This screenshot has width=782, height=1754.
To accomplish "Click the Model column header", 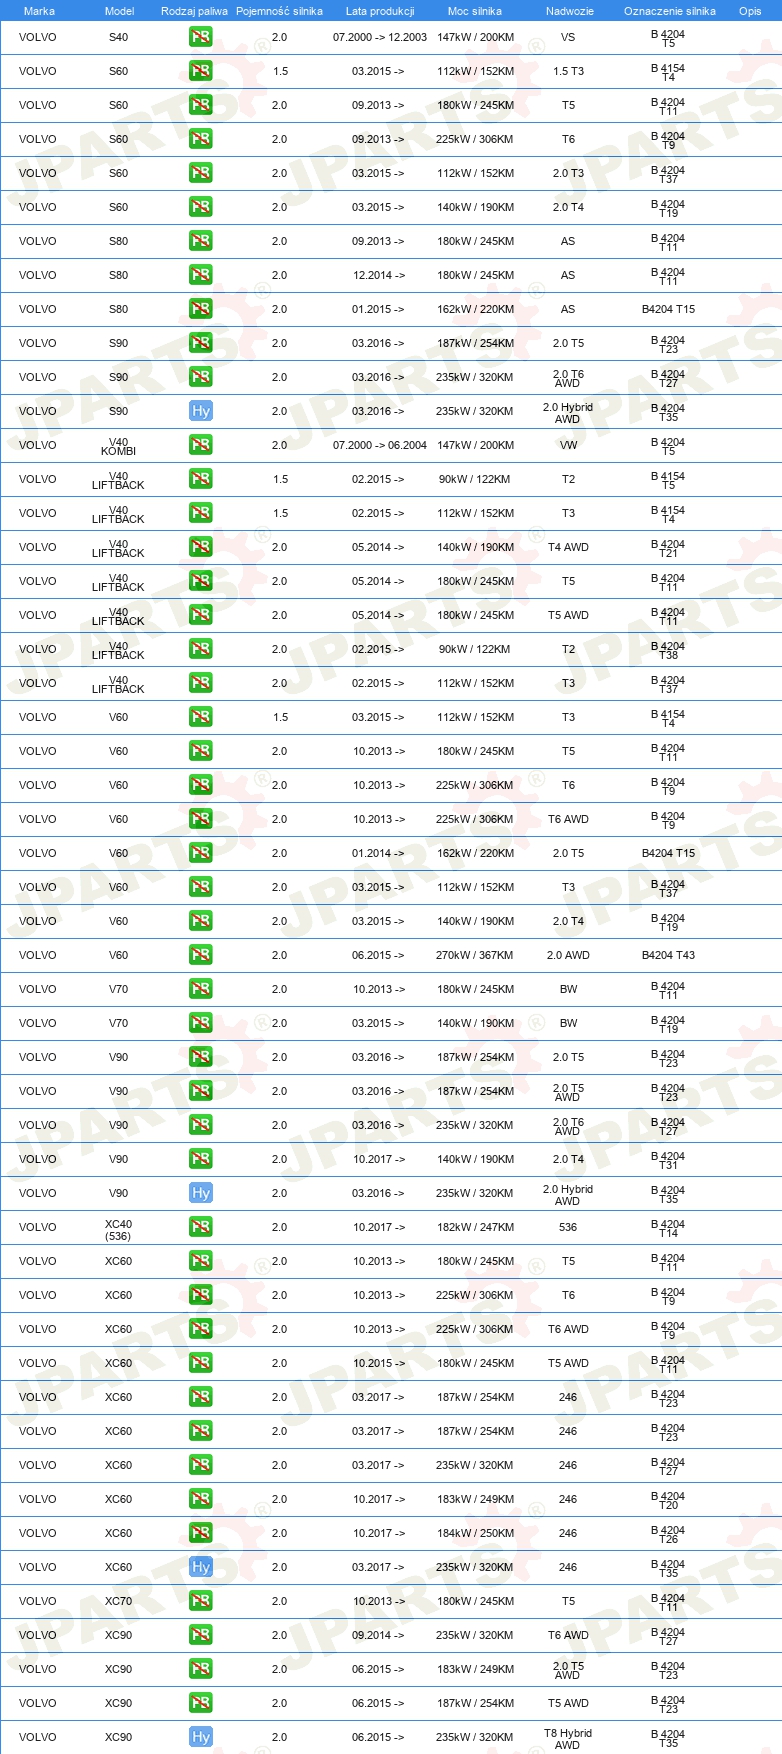I will coord(120,11).
